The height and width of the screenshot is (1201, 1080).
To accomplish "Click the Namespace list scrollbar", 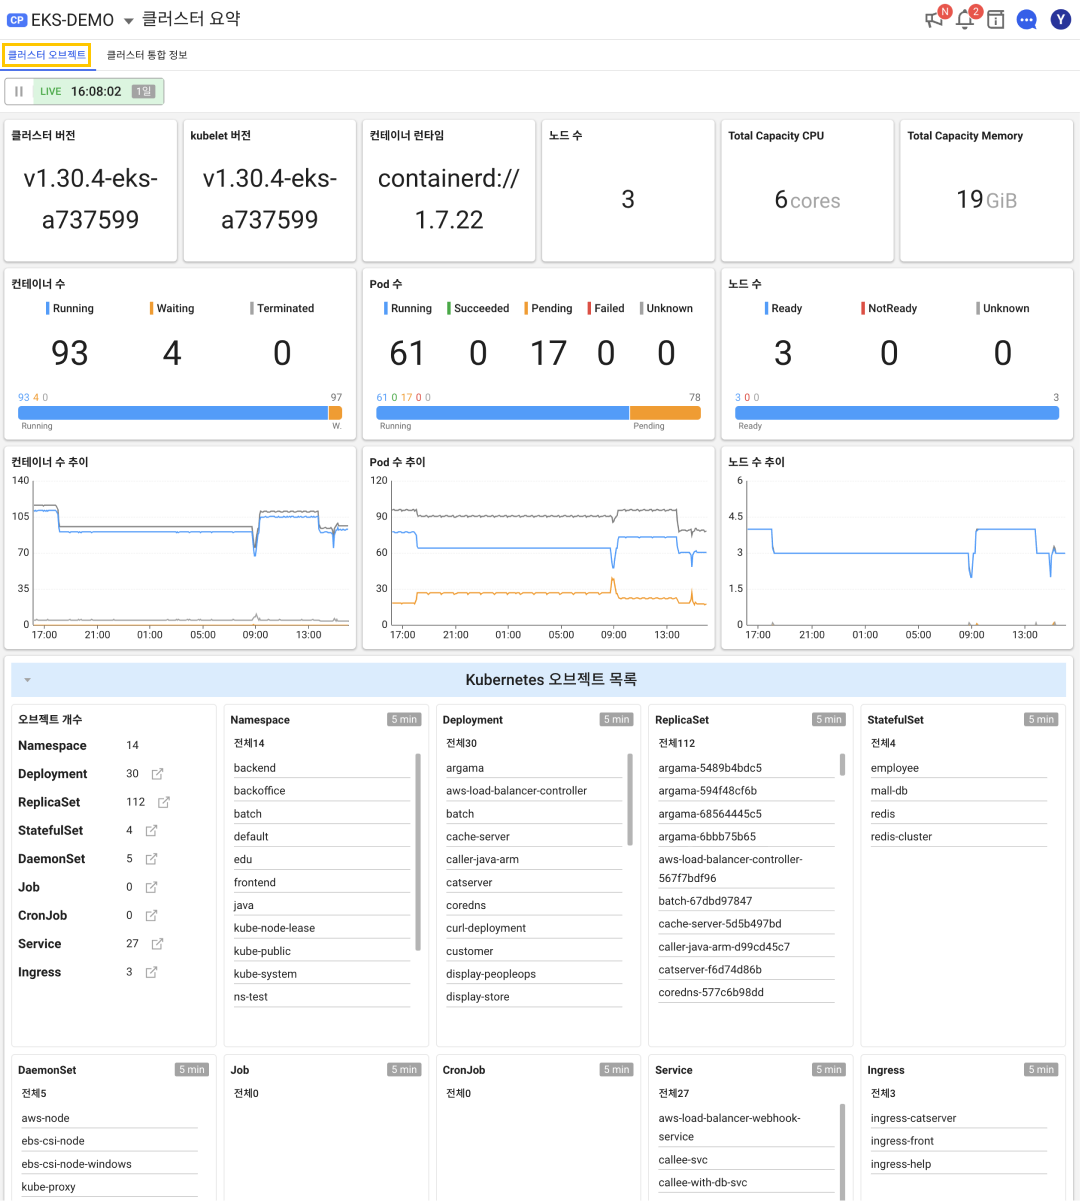I will pos(418,852).
